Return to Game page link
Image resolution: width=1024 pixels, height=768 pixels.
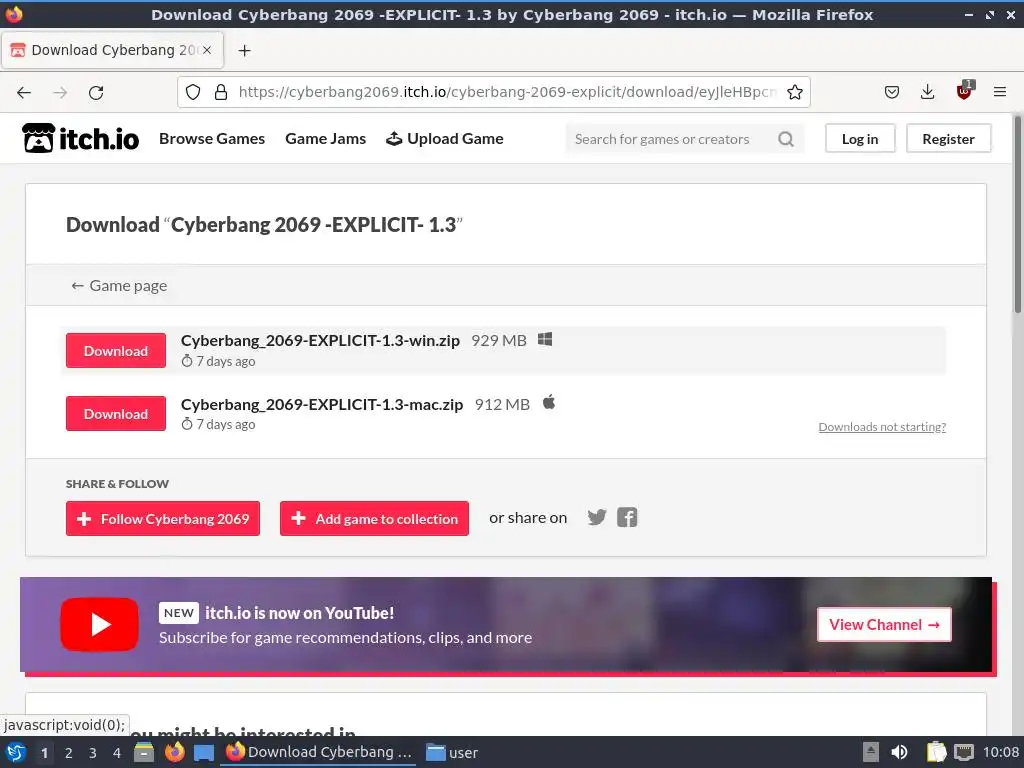pyautogui.click(x=119, y=285)
